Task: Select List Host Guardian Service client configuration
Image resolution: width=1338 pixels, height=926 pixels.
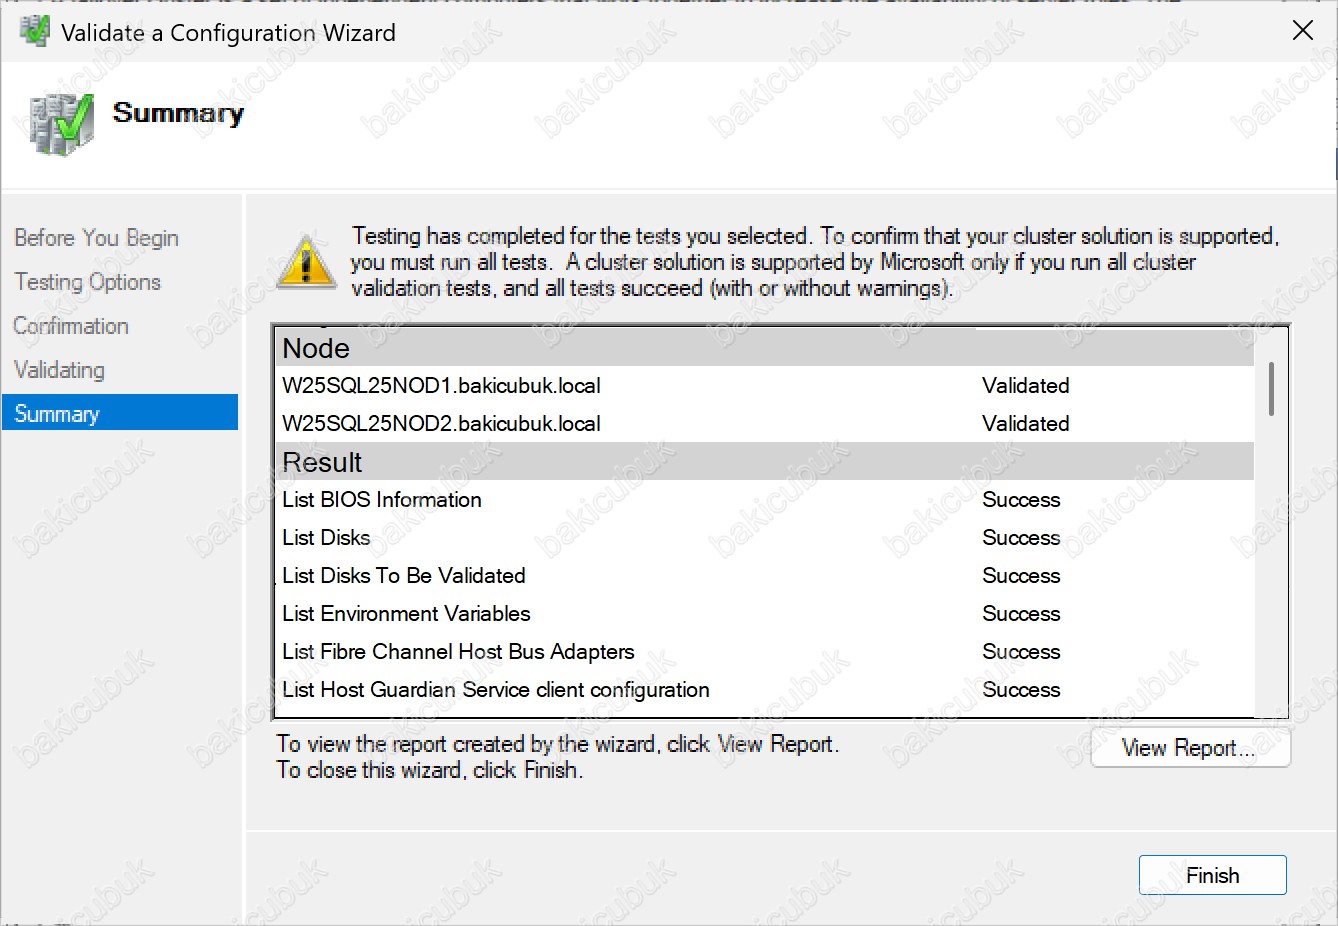Action: [x=496, y=690]
